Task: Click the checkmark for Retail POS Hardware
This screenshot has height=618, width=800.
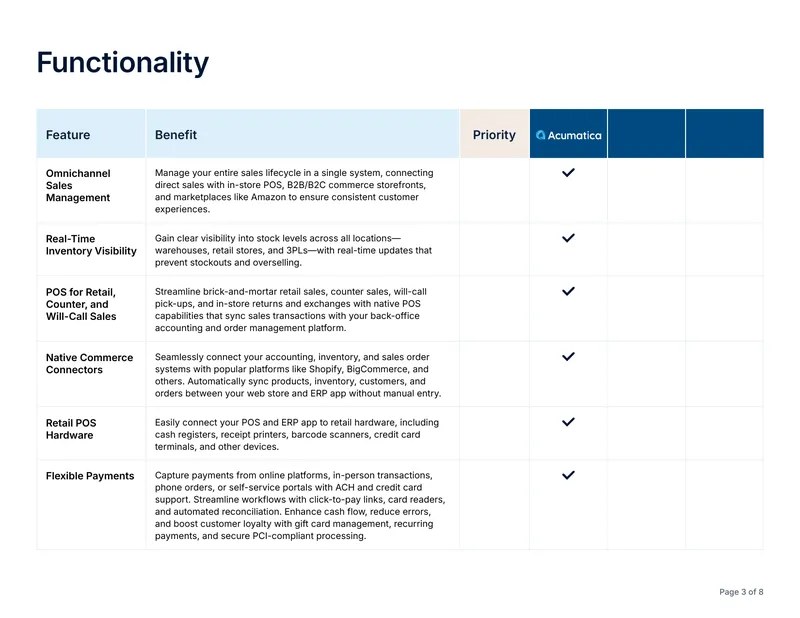Action: pyautogui.click(x=568, y=422)
